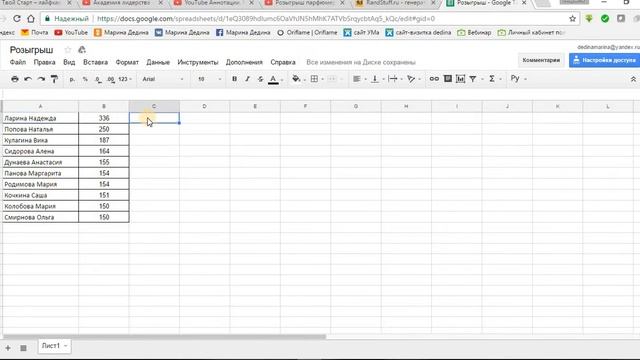The height and width of the screenshot is (360, 640).
Task: Add a new sheet with plus button
Action: point(8,348)
